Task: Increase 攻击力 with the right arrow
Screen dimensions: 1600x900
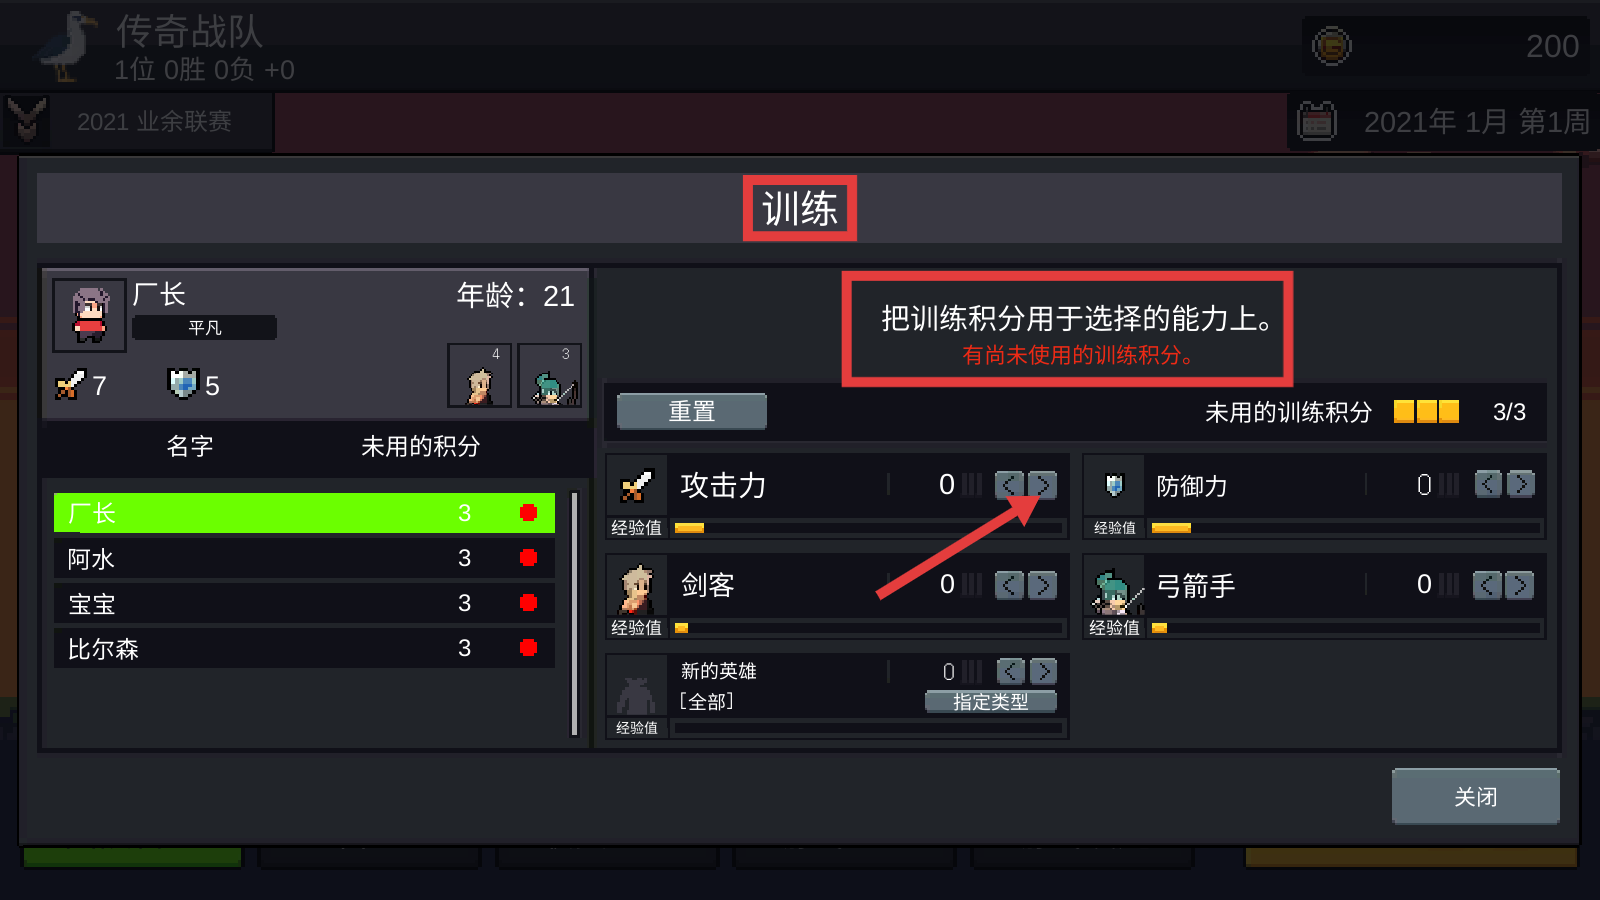Action: [x=1042, y=485]
